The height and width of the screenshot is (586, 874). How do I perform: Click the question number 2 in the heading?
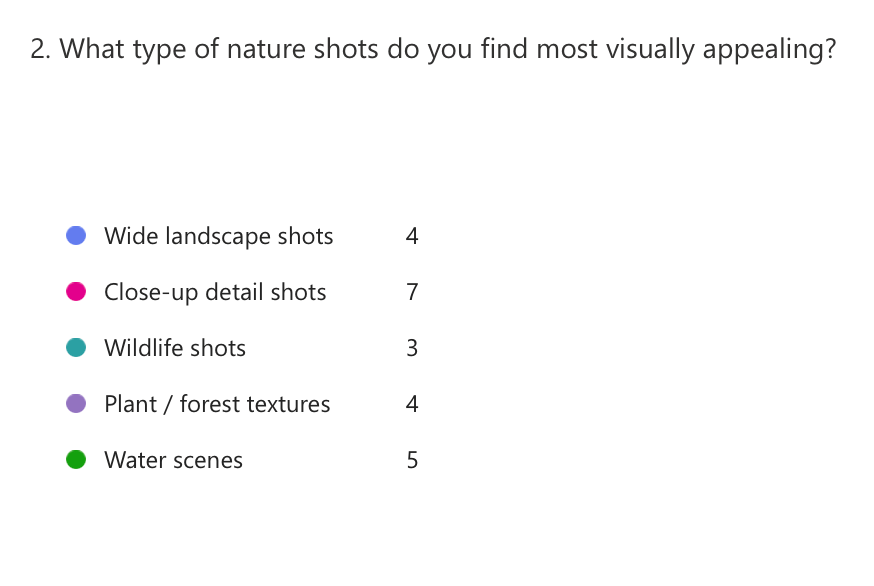point(39,50)
